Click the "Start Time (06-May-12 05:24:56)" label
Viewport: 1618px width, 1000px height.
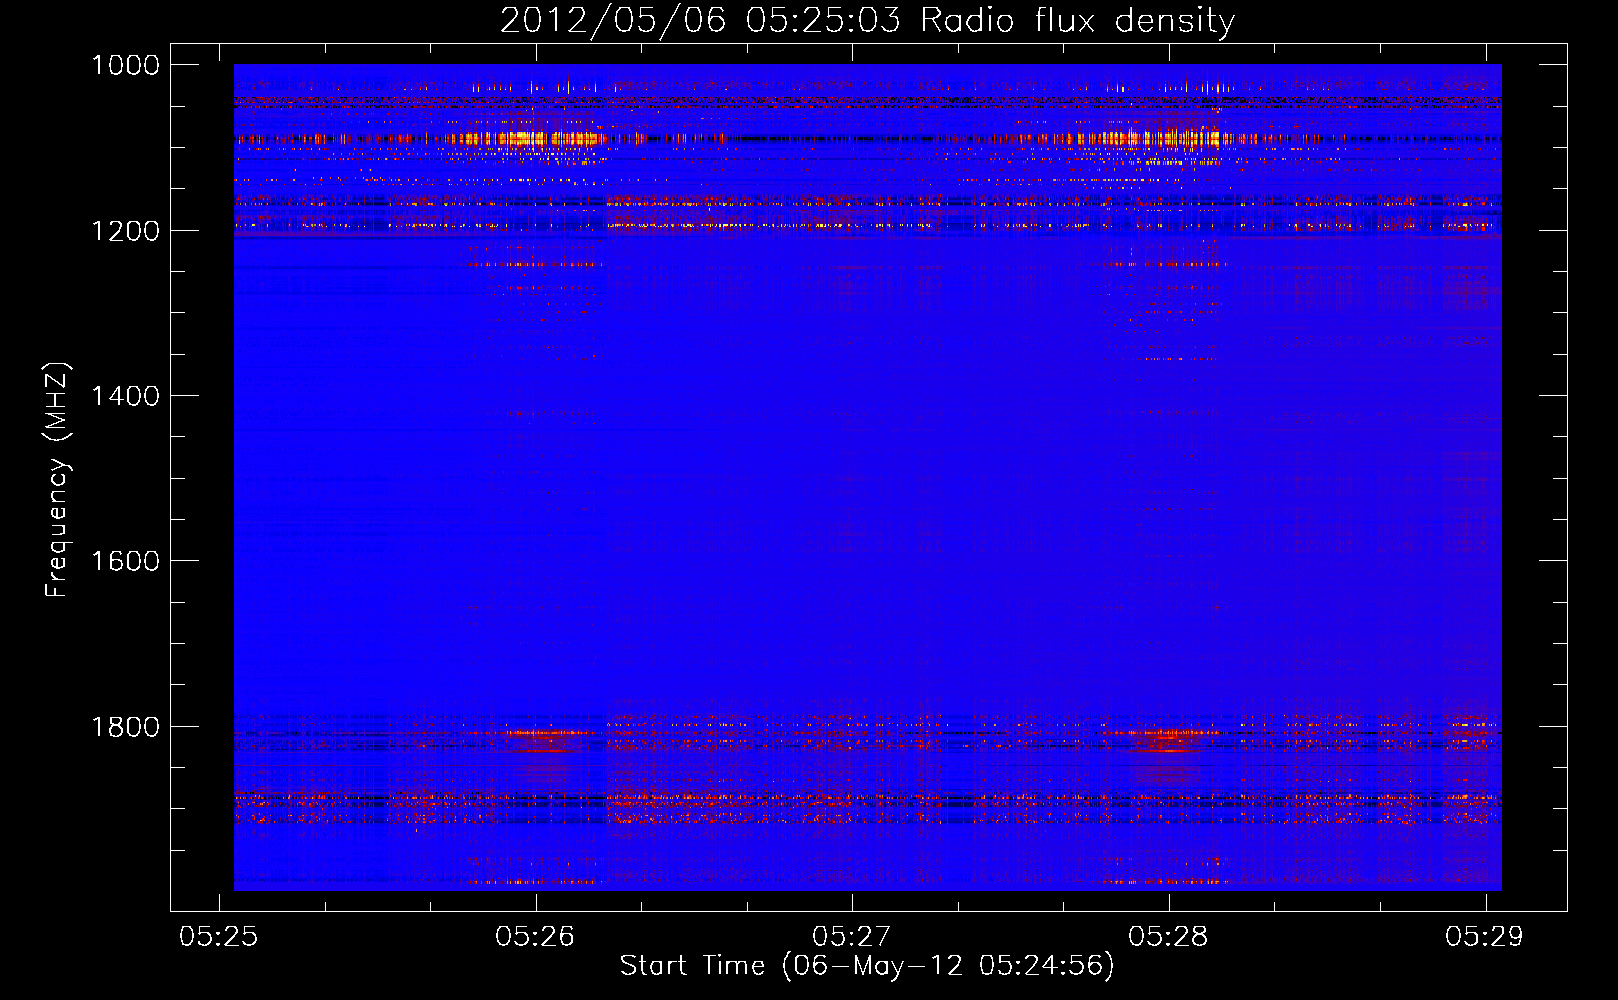[867, 965]
